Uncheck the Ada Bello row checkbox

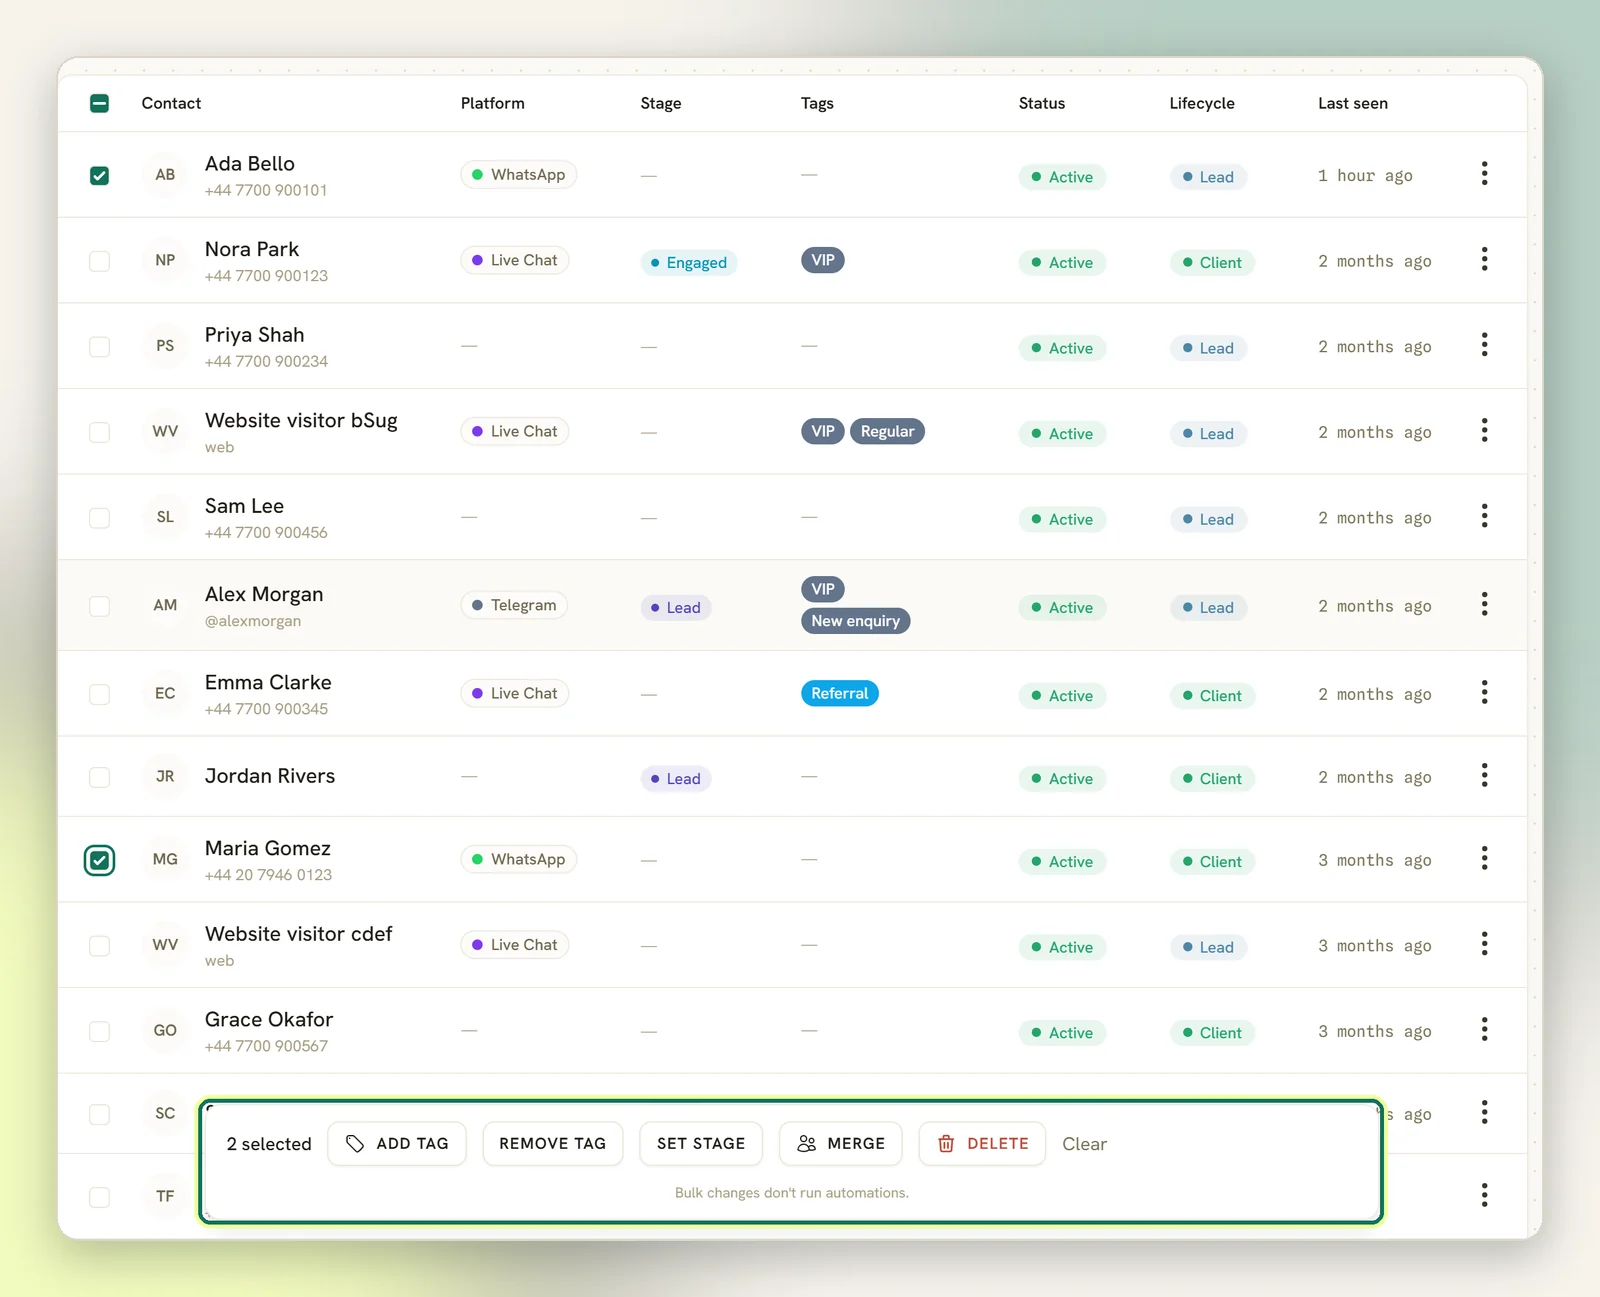pyautogui.click(x=99, y=176)
